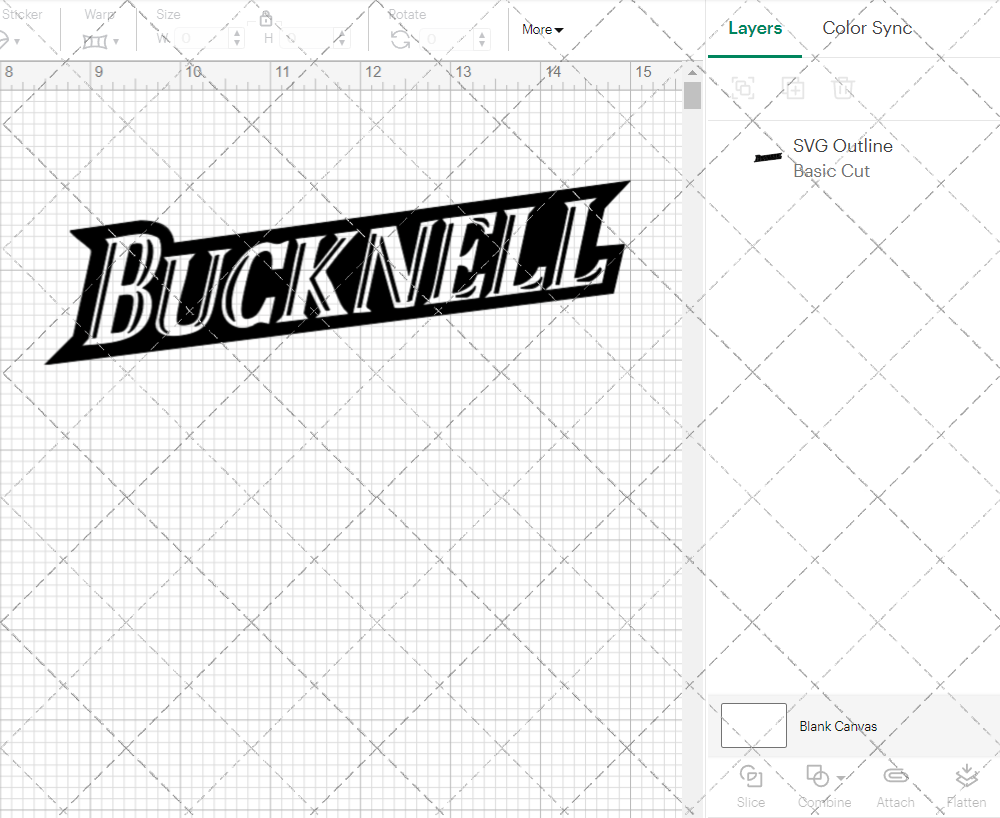Select the Blank Canvas entry
This screenshot has height=818, width=1000.
point(839,726)
